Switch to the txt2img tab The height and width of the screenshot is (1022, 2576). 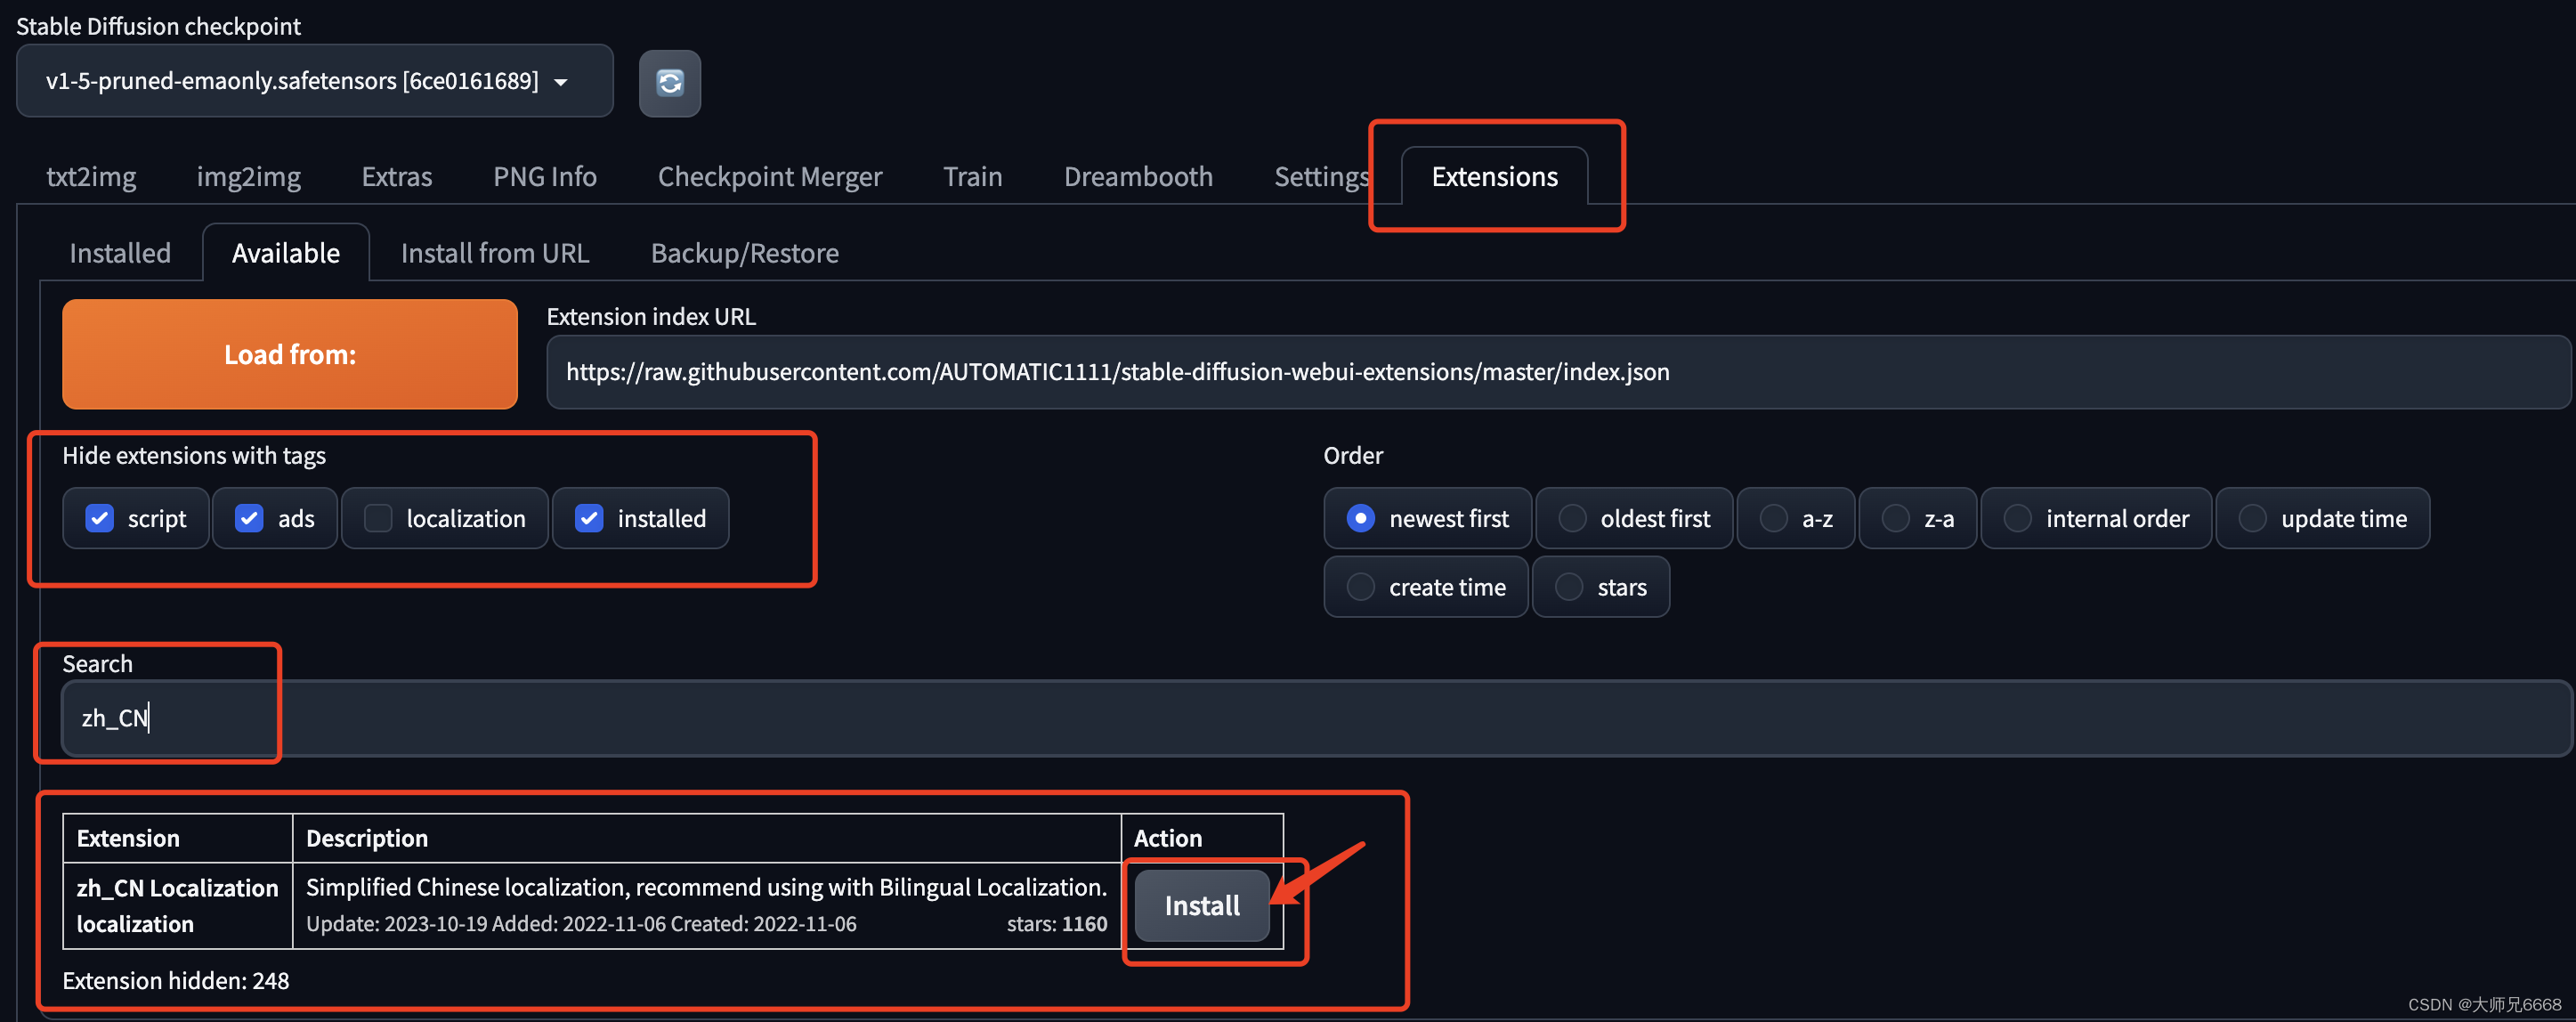point(91,177)
